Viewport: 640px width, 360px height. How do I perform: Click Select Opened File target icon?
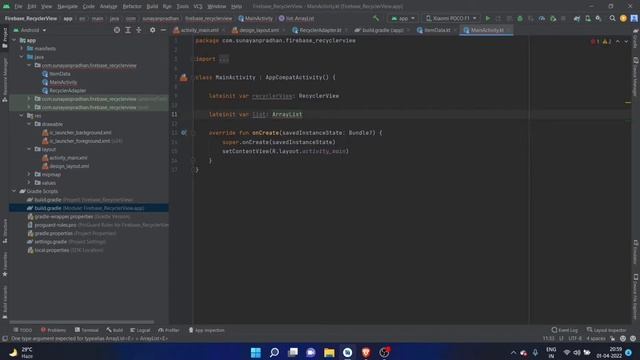coord(117,30)
